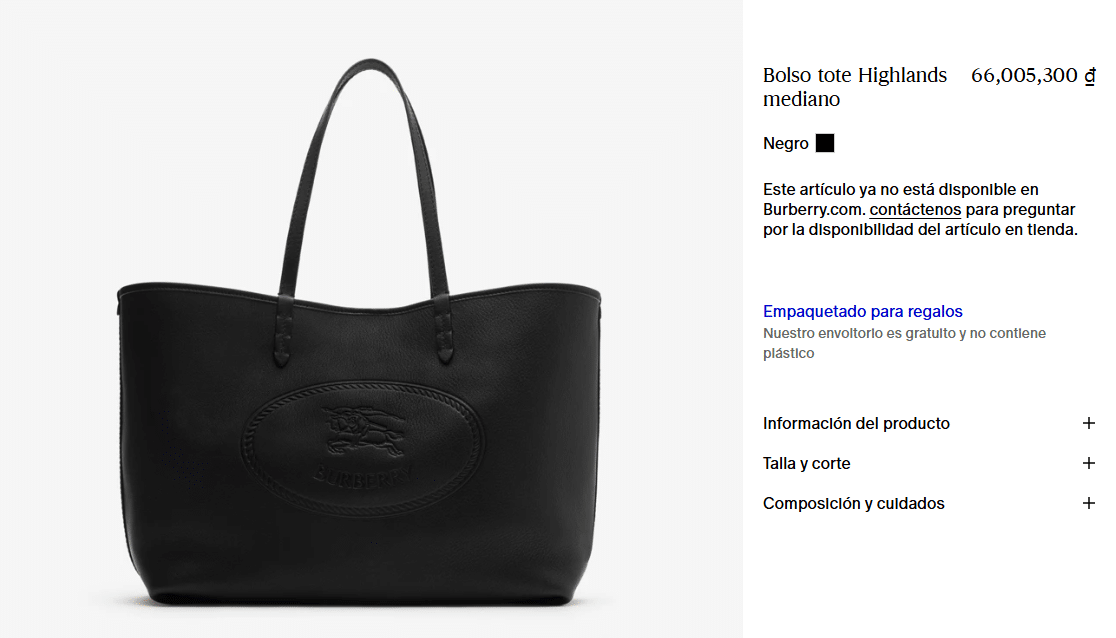The image size is (1116, 638).
Task: Click the embossed equestrian knight emblem on bag
Action: click(364, 430)
